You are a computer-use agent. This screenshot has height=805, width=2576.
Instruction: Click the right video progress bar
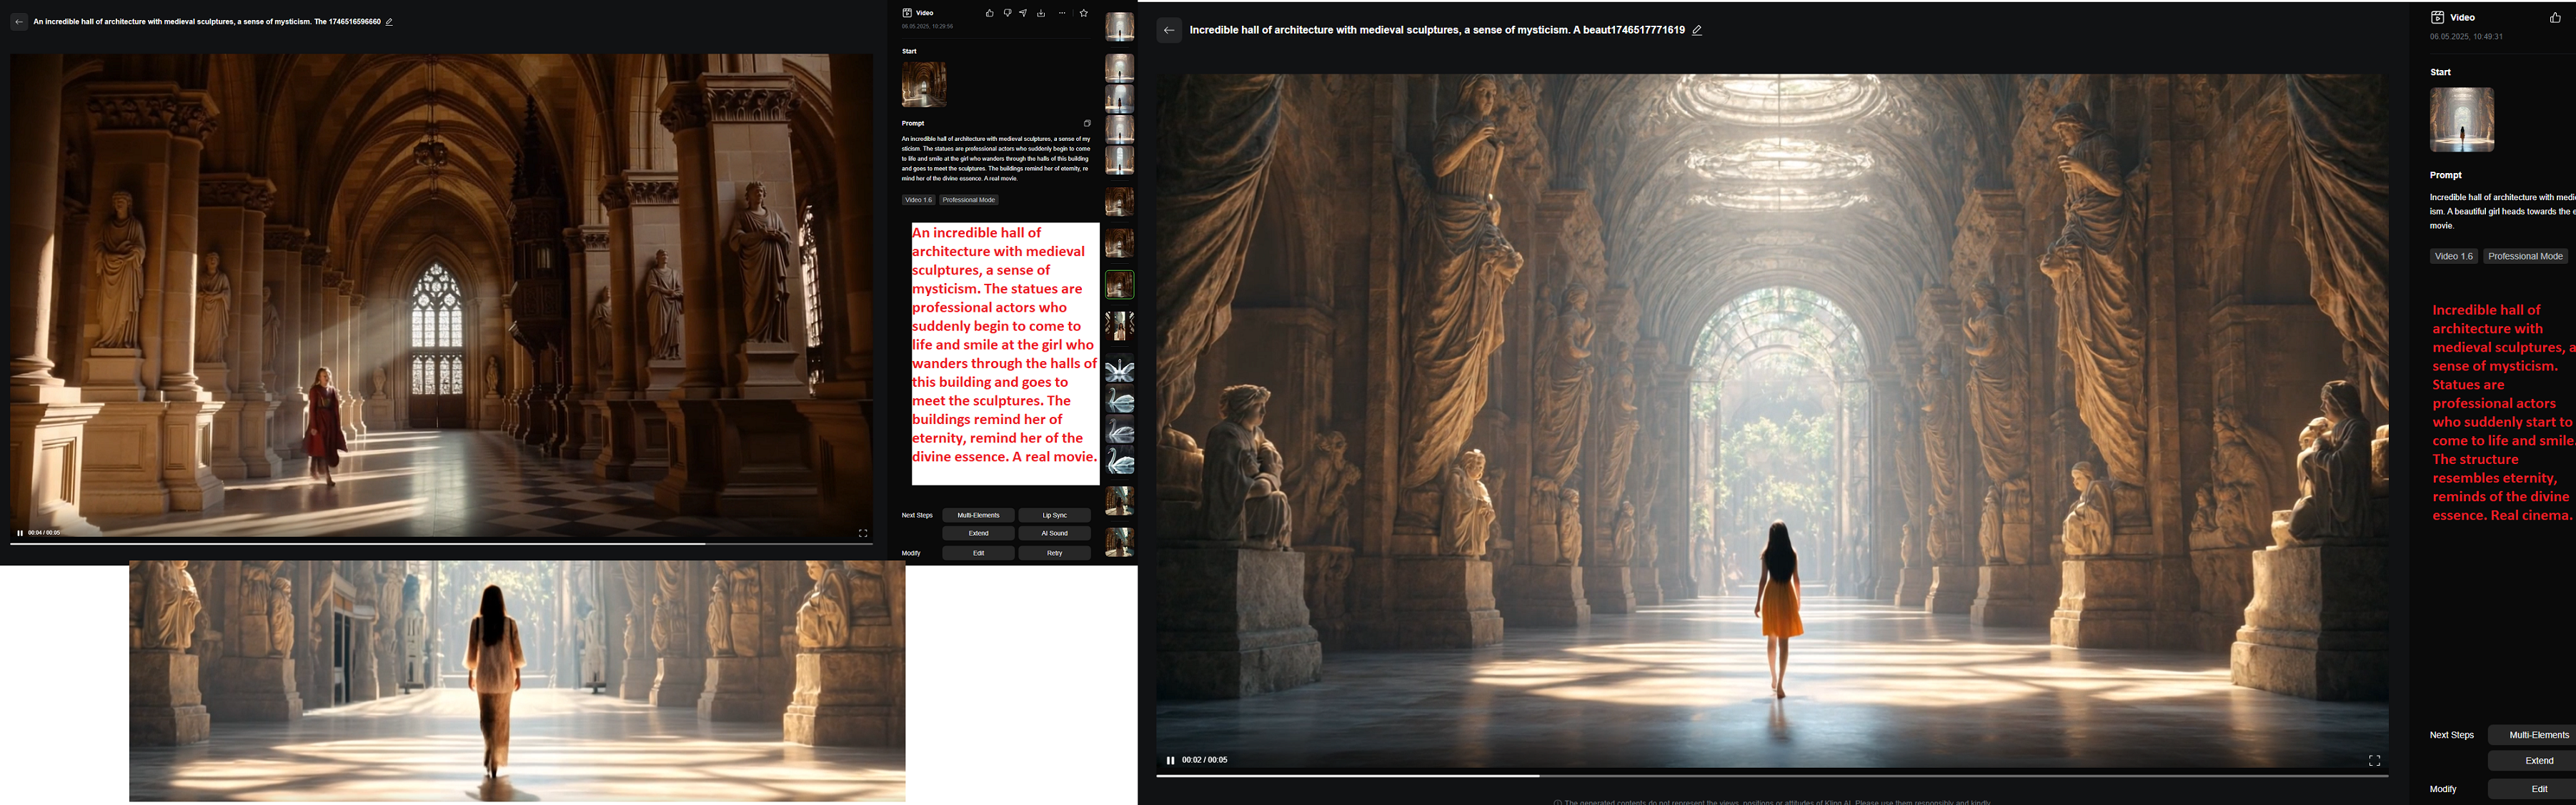click(x=1770, y=775)
